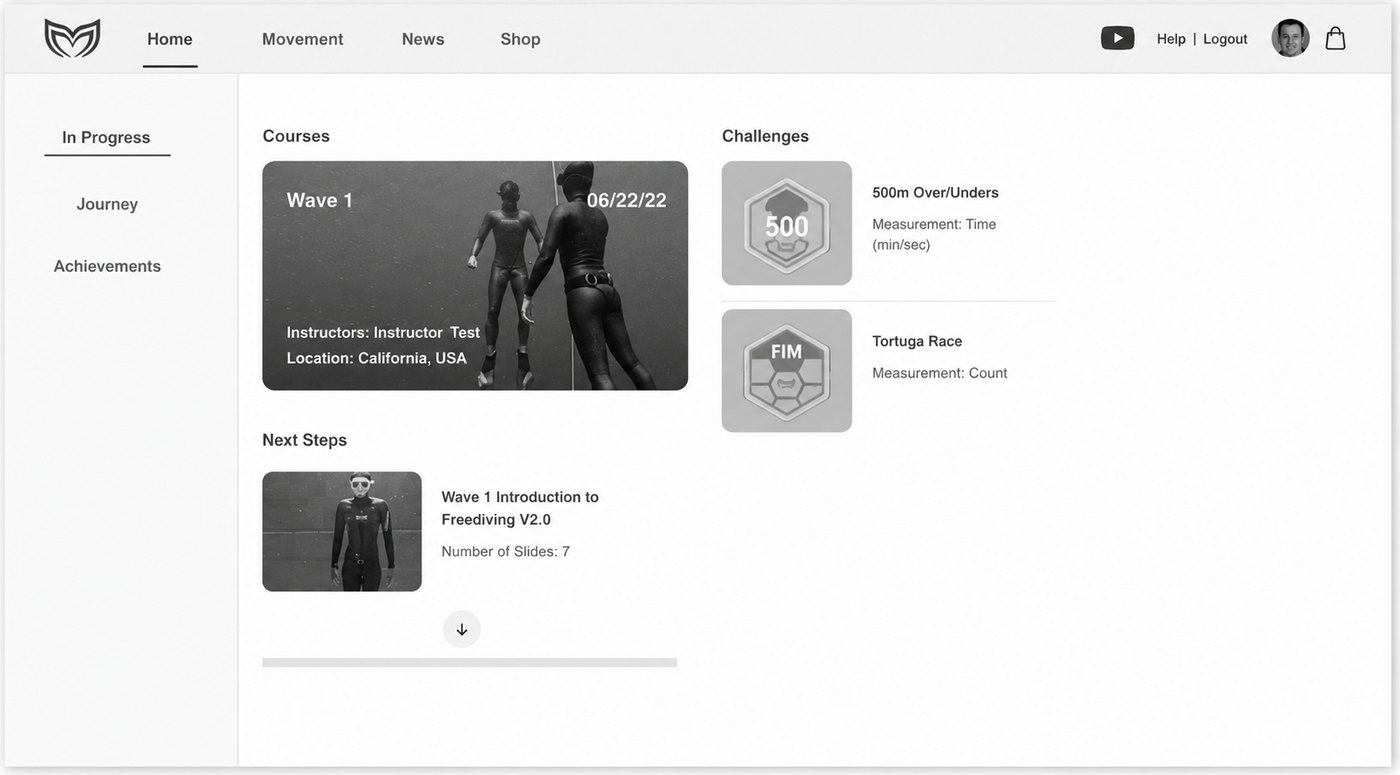The height and width of the screenshot is (775, 1400).
Task: Open Achievements in the sidebar
Action: coord(107,266)
